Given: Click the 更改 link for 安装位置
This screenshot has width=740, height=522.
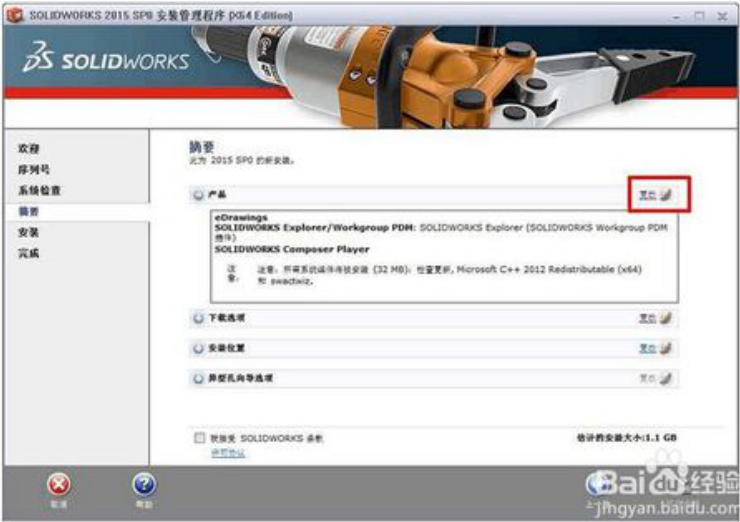Looking at the screenshot, I should pyautogui.click(x=648, y=348).
